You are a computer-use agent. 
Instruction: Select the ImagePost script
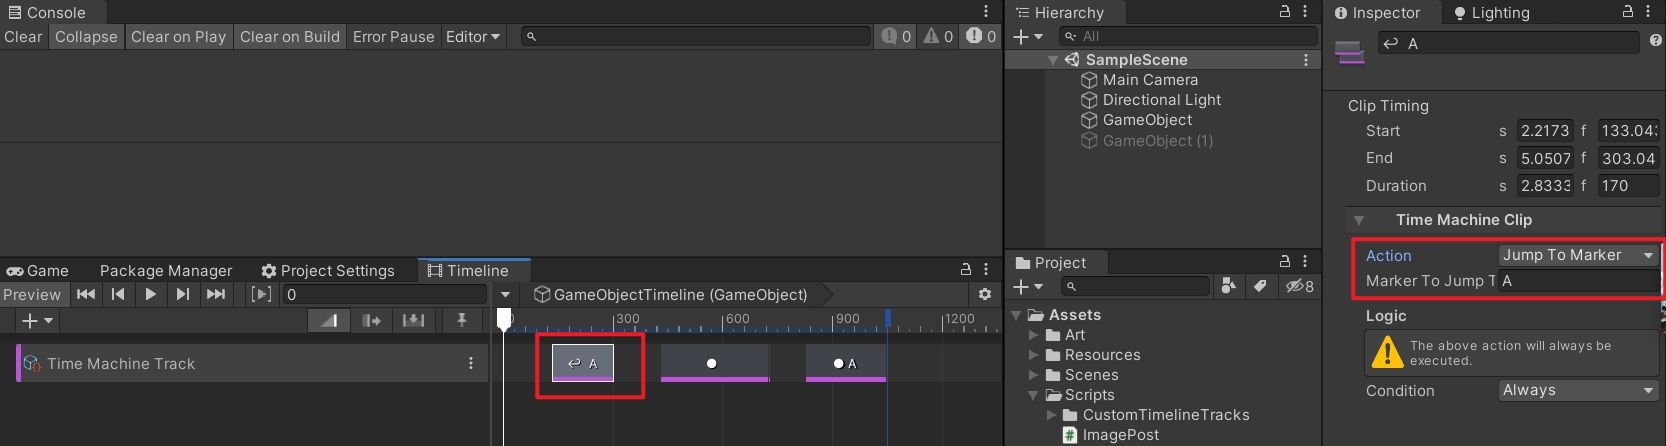tap(1121, 435)
